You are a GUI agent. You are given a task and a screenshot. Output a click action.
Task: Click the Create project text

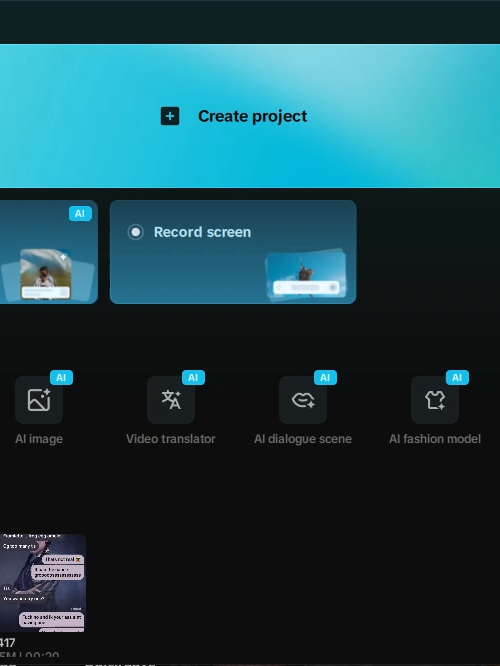(252, 116)
